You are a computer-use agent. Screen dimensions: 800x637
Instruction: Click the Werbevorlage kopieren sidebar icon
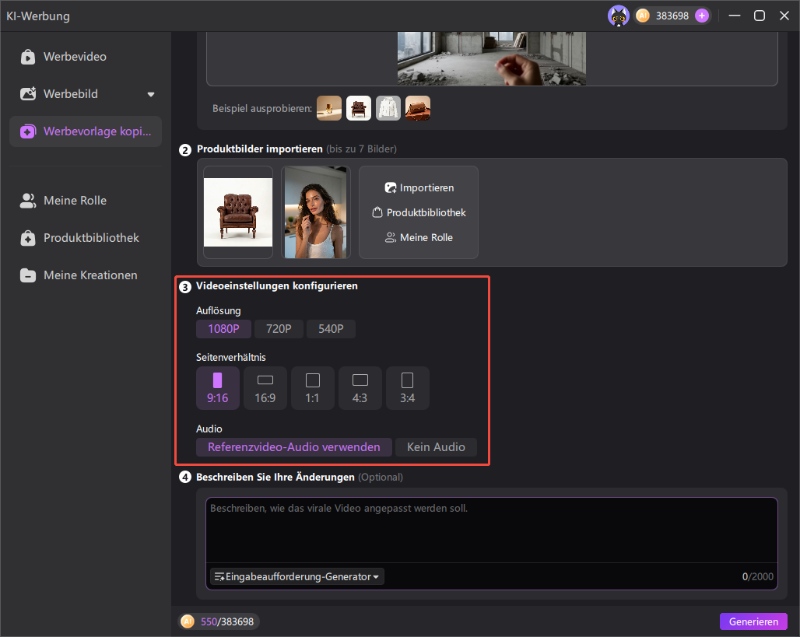pos(28,132)
